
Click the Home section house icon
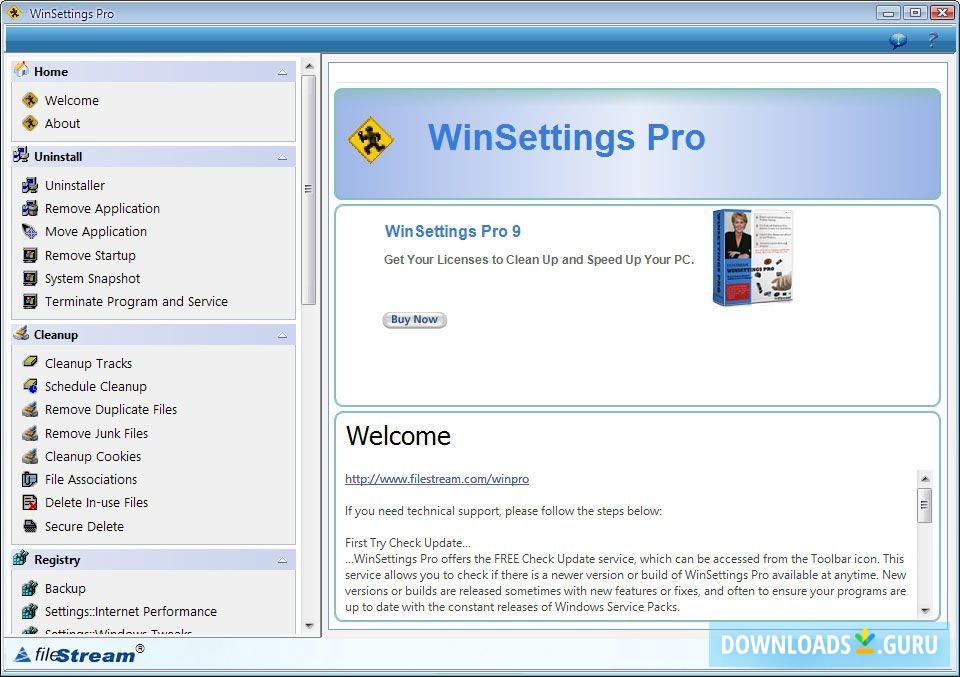21,70
